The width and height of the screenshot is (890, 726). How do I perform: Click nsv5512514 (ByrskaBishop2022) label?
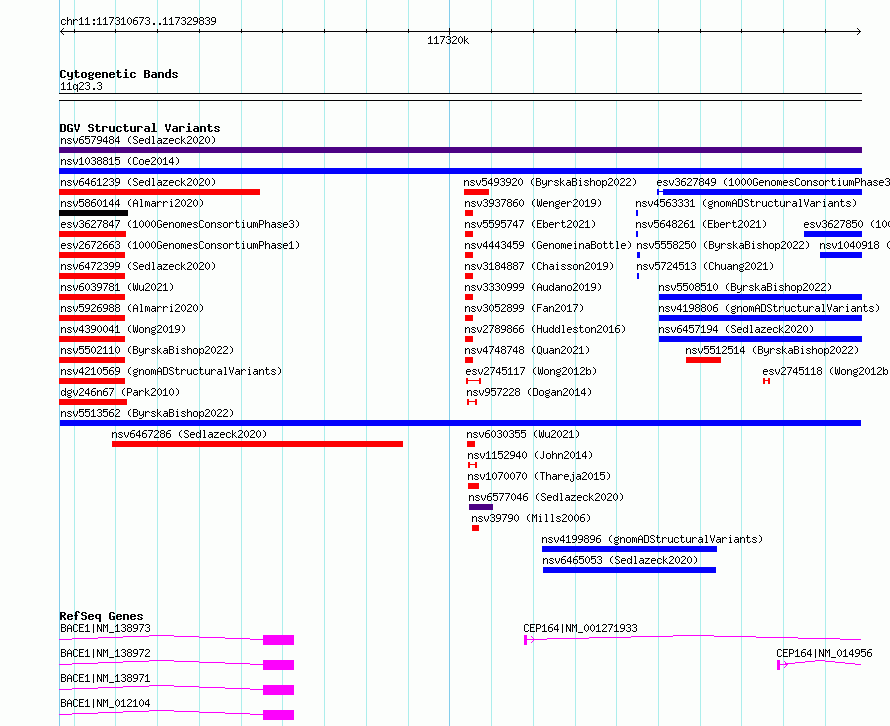pos(772,350)
